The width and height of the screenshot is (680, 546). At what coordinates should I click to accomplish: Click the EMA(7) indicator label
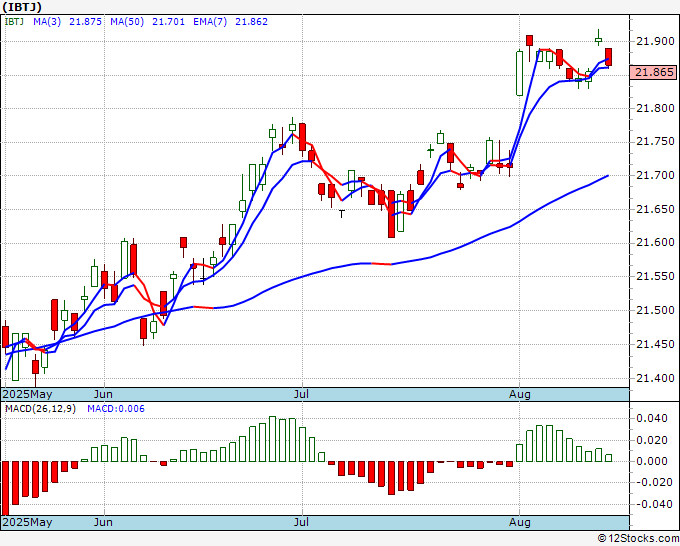(210, 22)
